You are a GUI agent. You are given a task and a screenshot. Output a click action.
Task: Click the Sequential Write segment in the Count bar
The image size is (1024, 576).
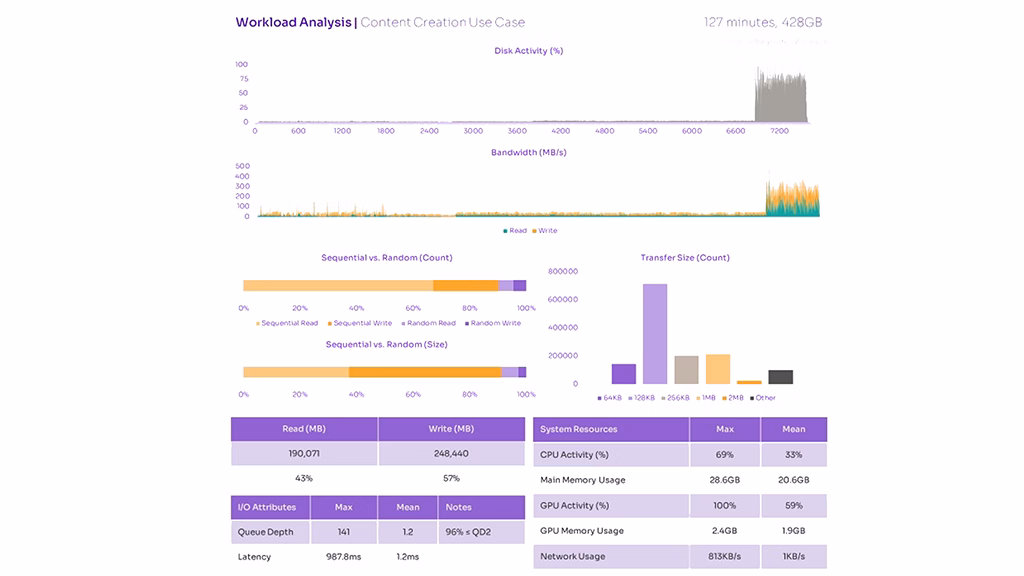tap(466, 285)
